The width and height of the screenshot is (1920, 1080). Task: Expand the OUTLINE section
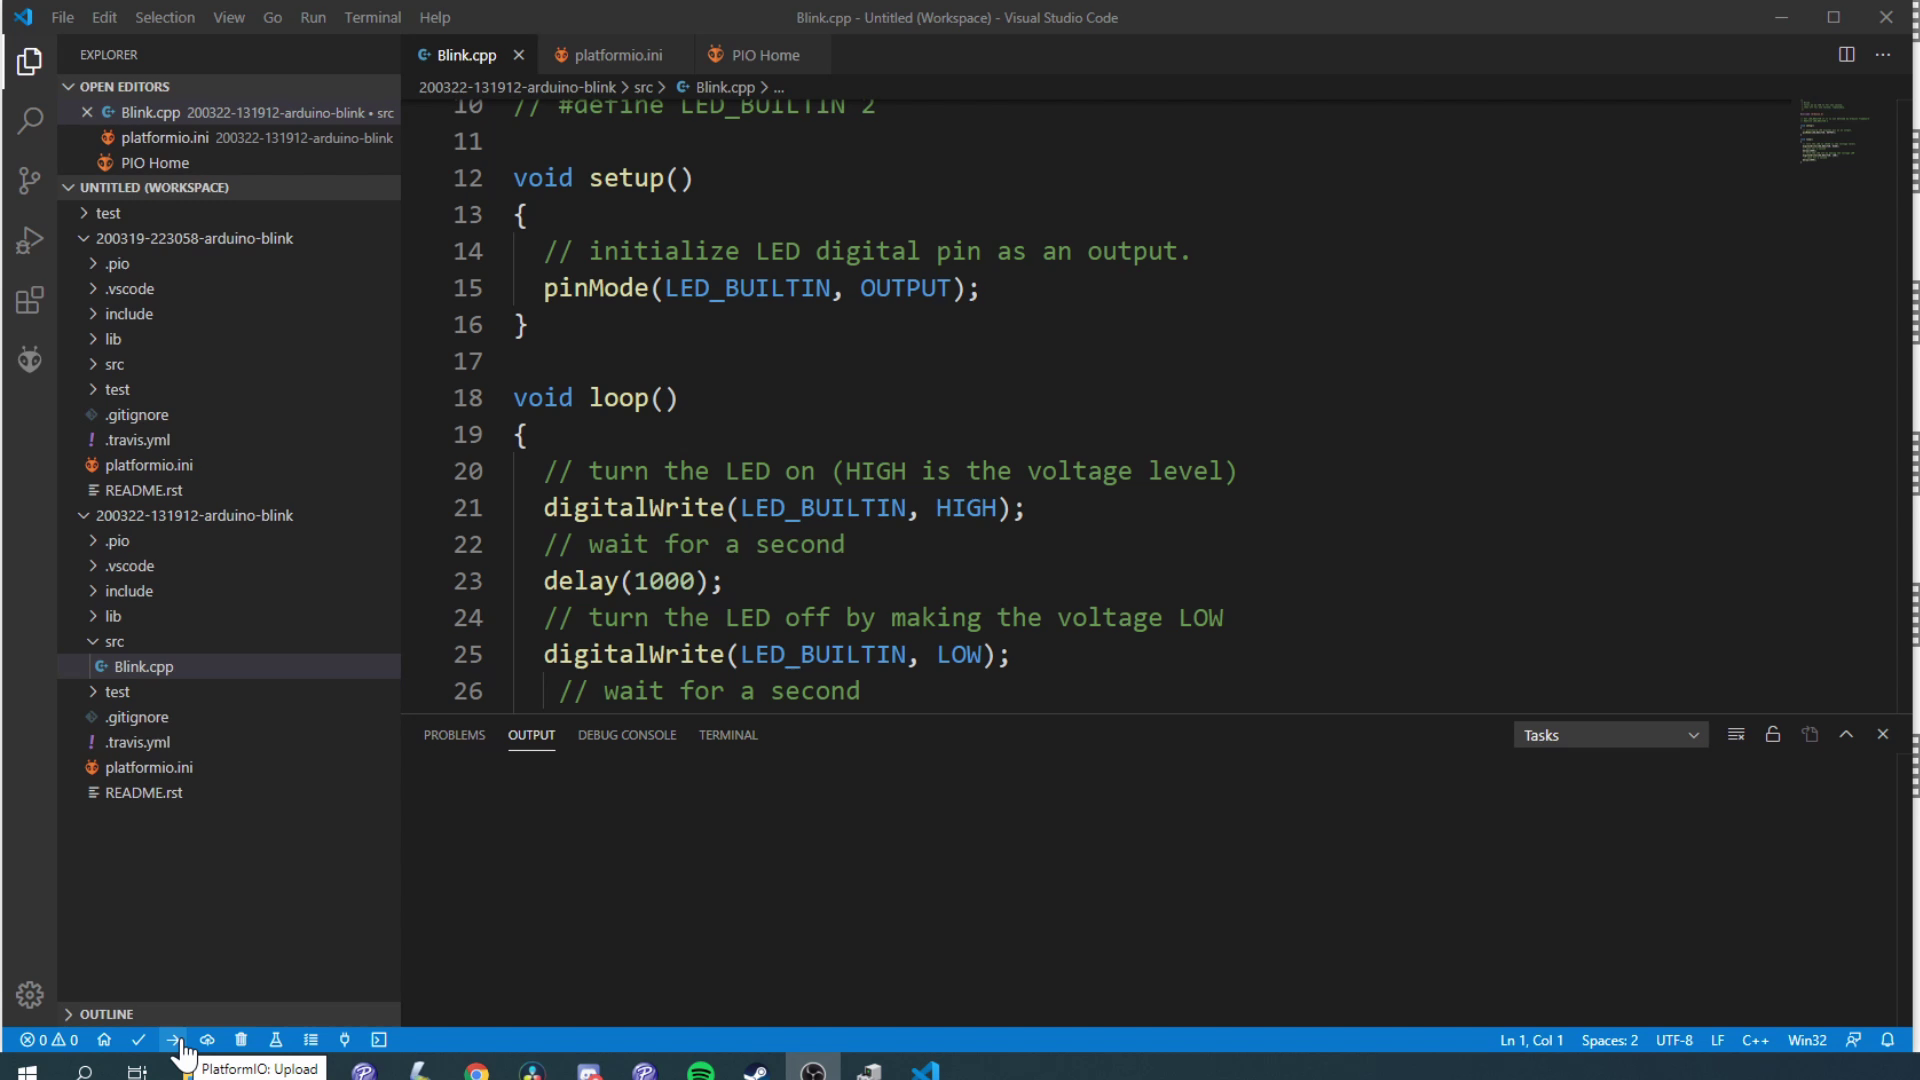click(x=106, y=1014)
